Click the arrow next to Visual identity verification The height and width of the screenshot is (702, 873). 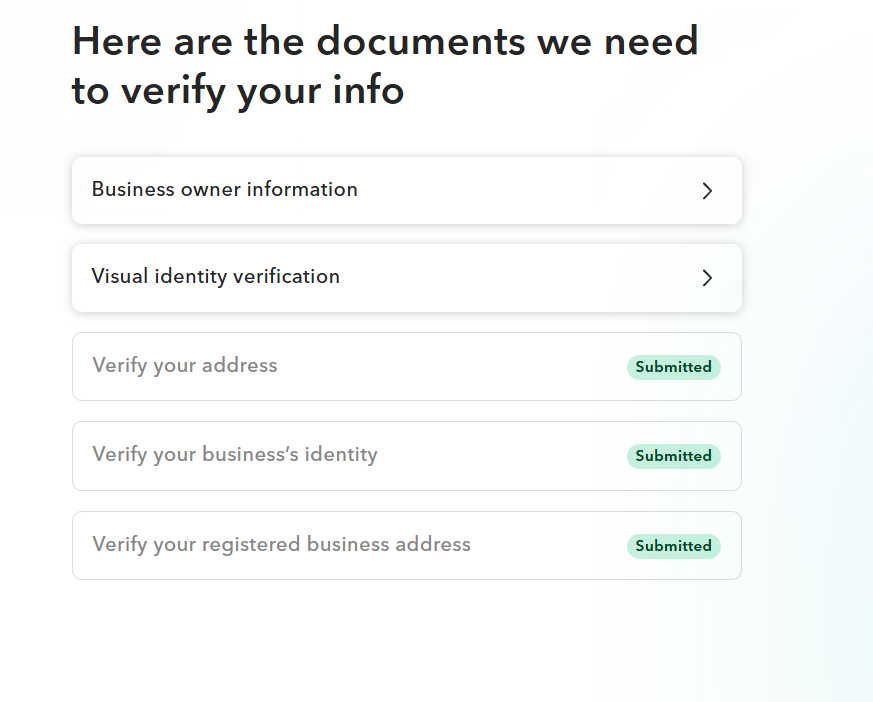(x=707, y=278)
